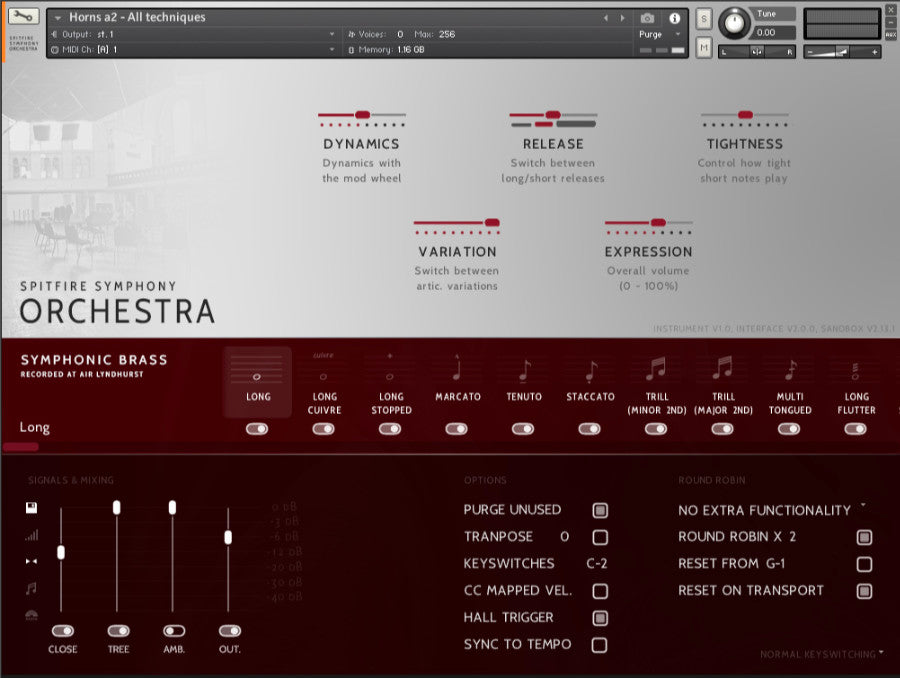This screenshot has height=678, width=900.
Task: Click the Solo S button
Action: tap(704, 20)
